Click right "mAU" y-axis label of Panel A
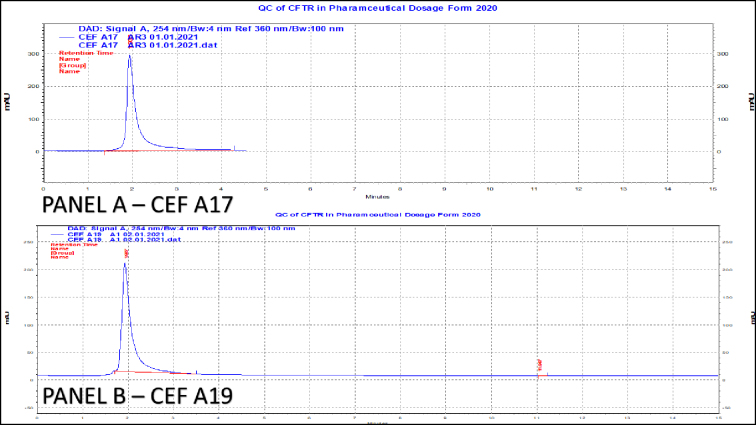The height and width of the screenshot is (425, 756). 751,102
